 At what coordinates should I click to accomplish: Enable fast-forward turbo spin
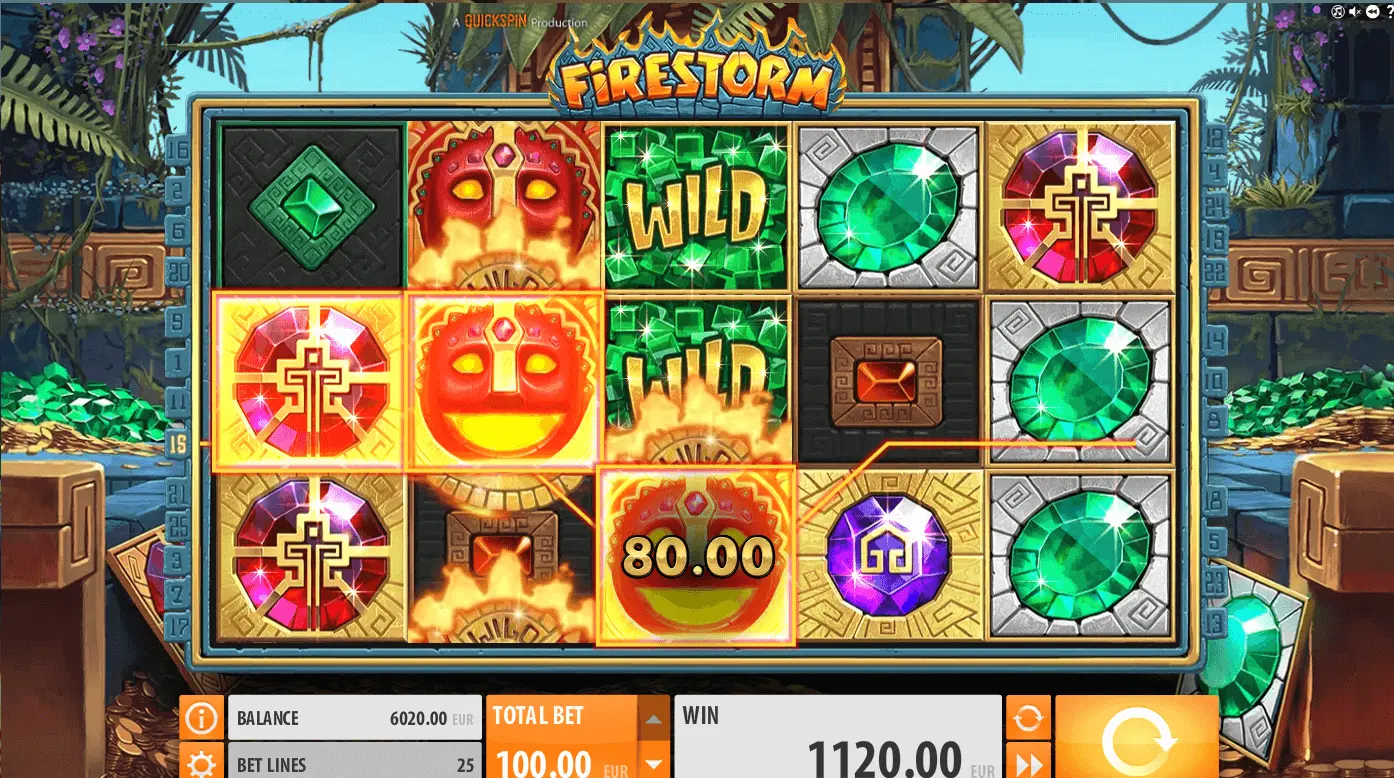pyautogui.click(x=1028, y=761)
